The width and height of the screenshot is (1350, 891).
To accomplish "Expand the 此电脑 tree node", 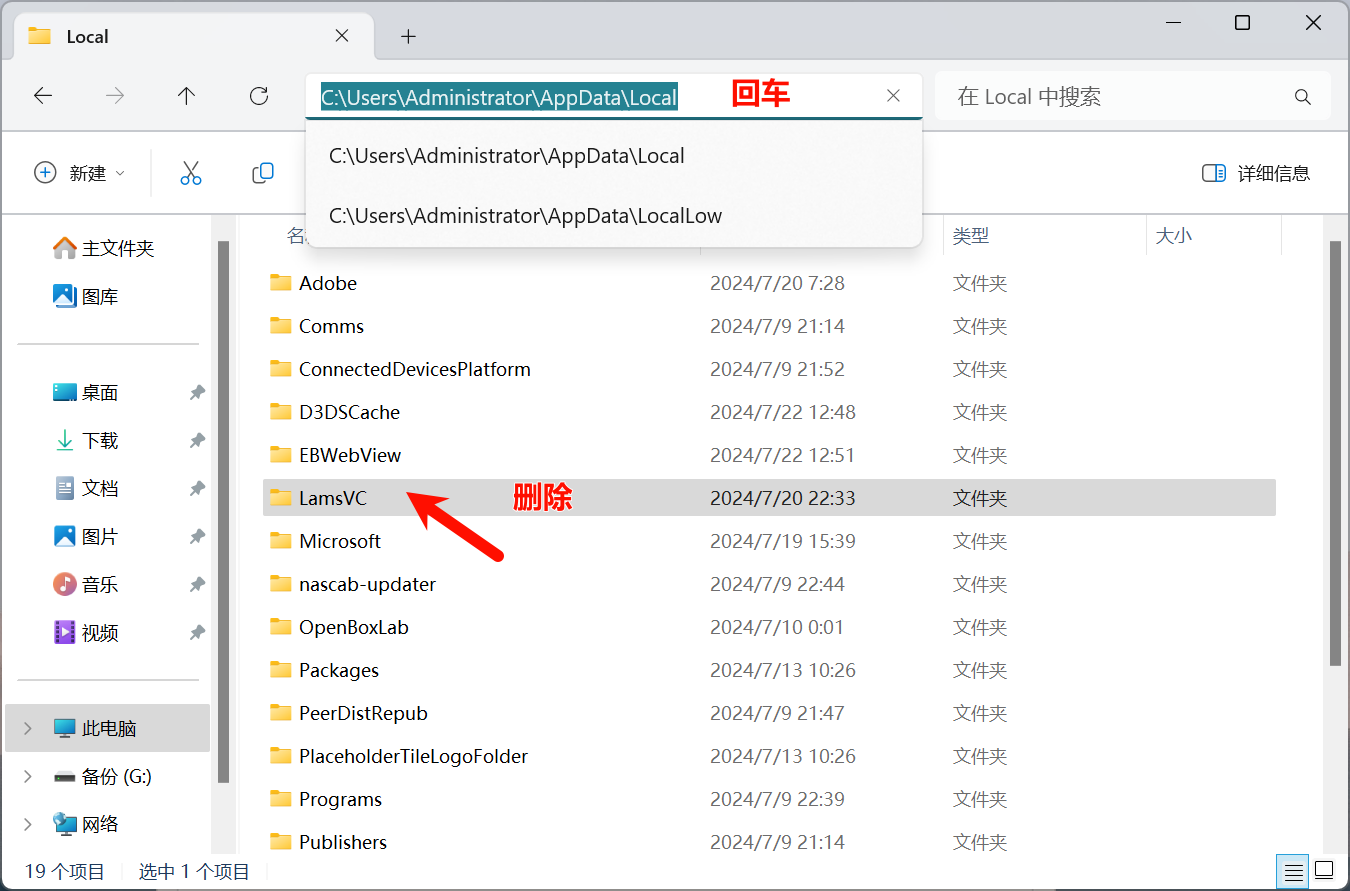I will coord(28,728).
